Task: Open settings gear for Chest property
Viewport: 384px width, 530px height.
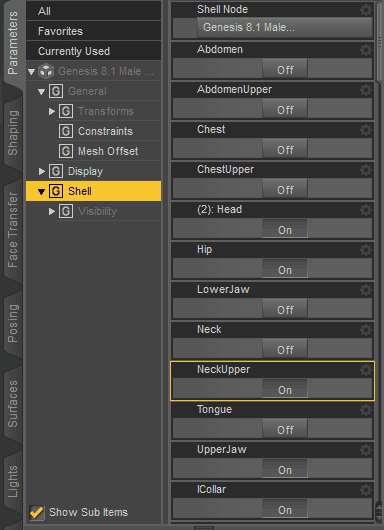Action: [366, 130]
